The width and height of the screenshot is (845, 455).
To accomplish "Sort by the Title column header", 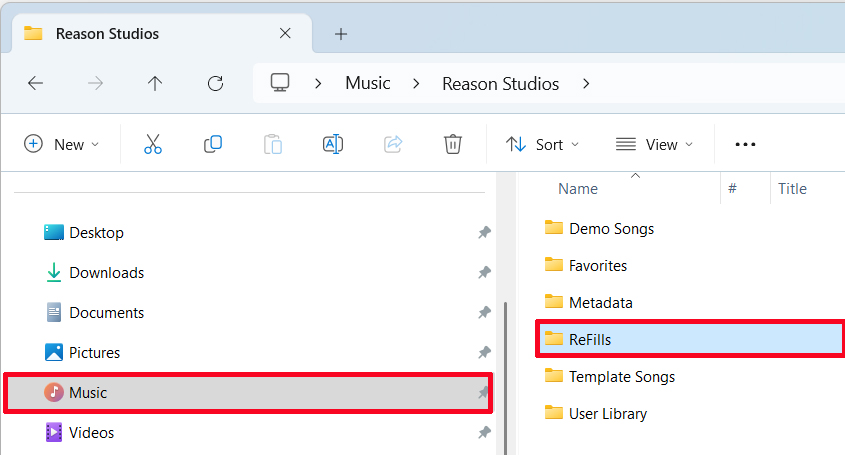I will [x=792, y=189].
